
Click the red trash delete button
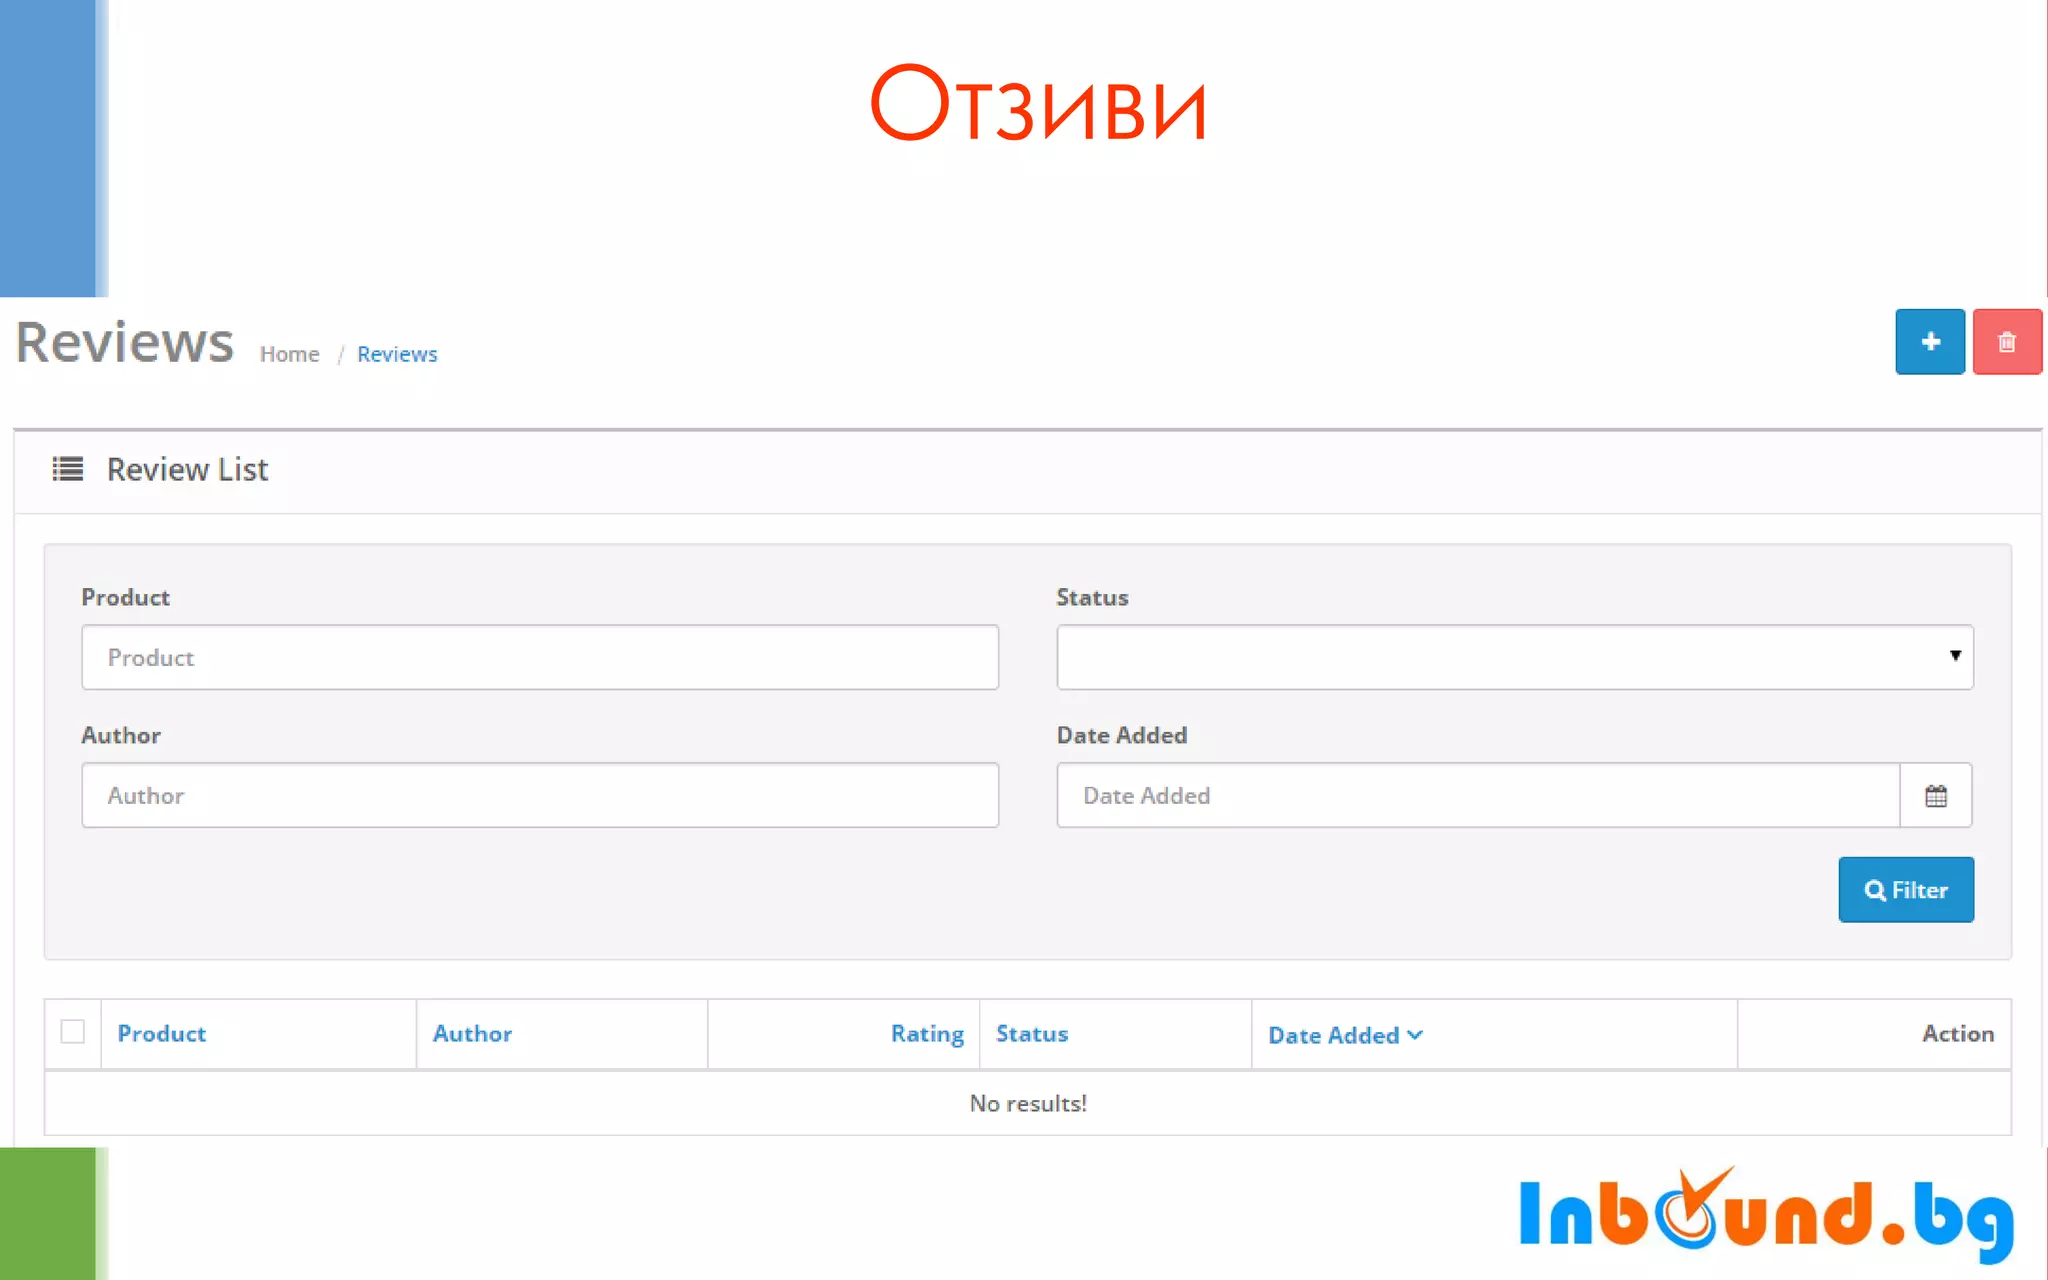pos(2007,342)
